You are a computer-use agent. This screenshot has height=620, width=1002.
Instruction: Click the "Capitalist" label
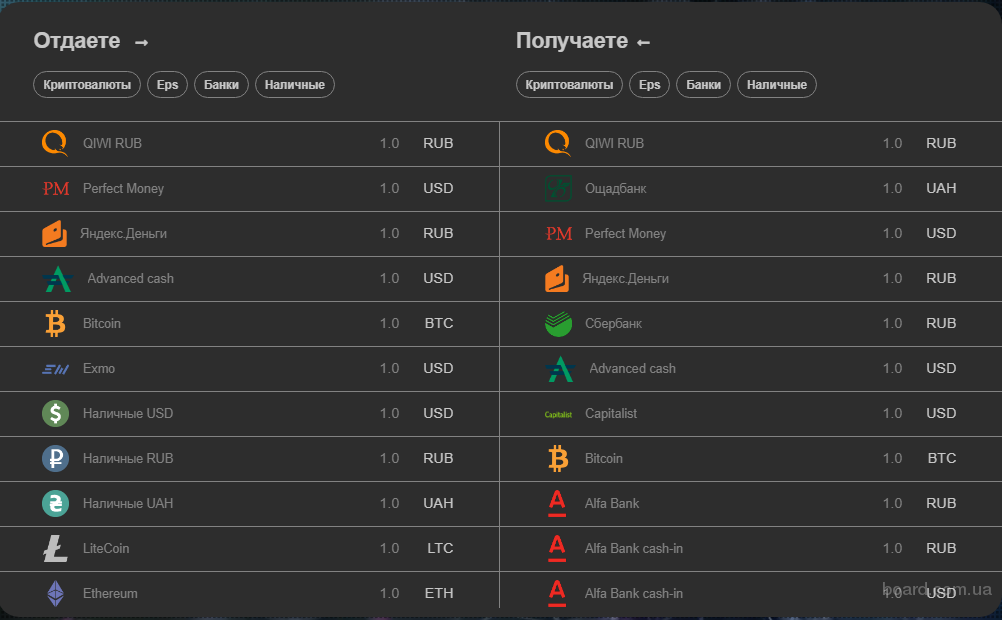(x=611, y=414)
